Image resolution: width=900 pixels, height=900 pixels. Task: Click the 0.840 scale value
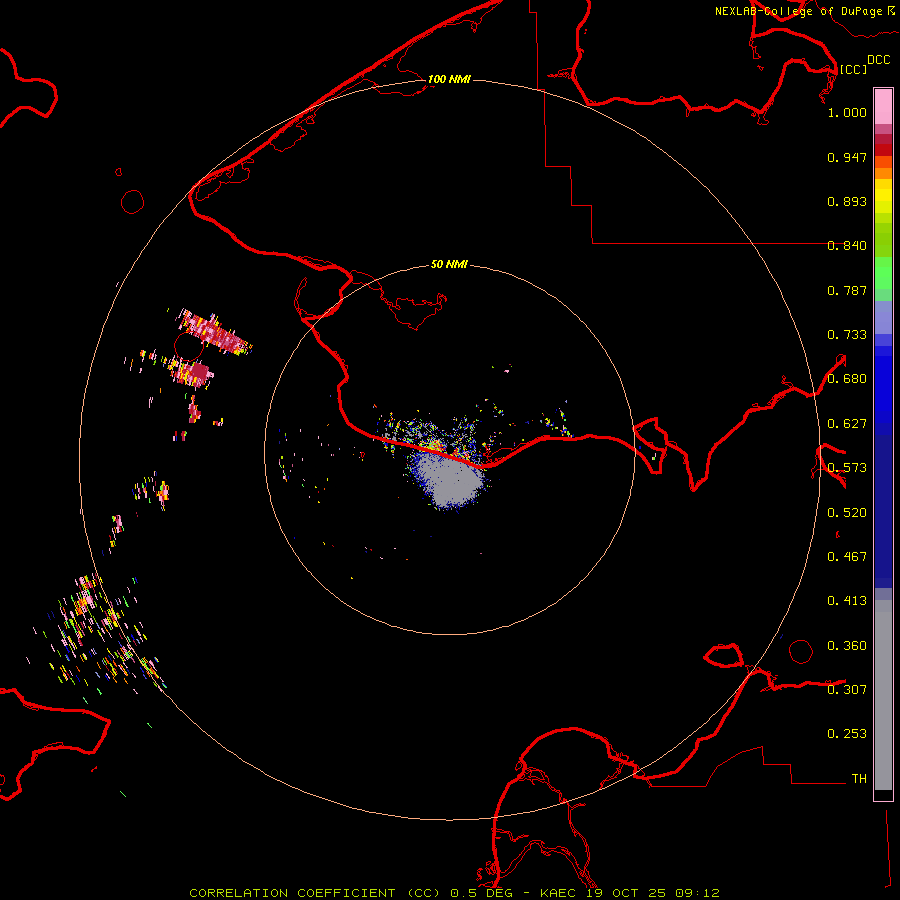pyautogui.click(x=847, y=246)
